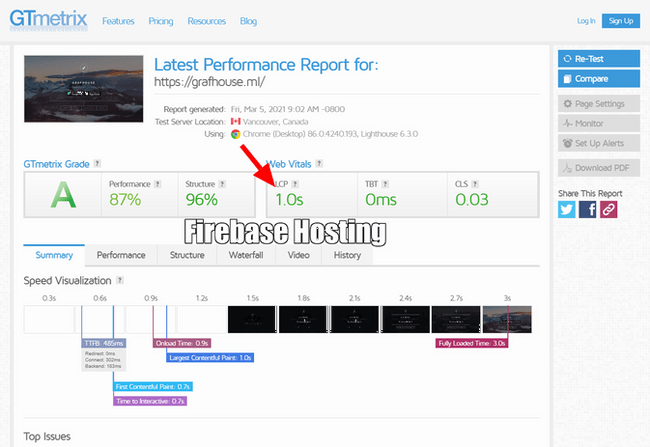Go to GTmetrix logo home
This screenshot has height=447, width=650.
pyautogui.click(x=49, y=19)
